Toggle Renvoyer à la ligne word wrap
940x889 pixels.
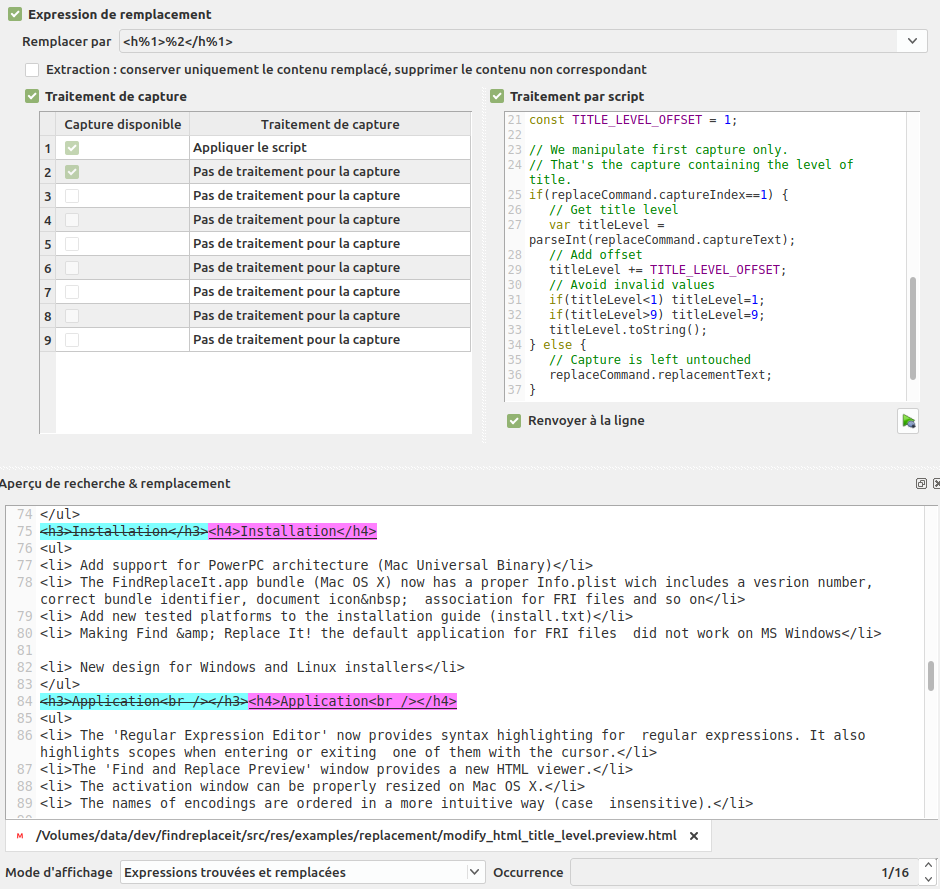514,421
